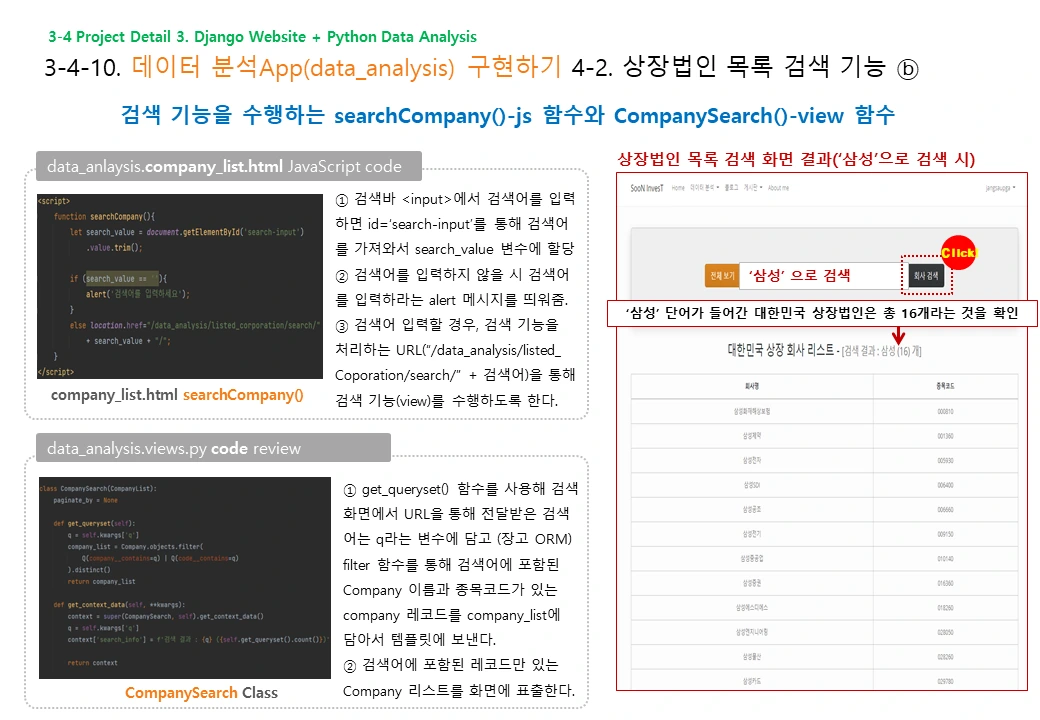Click stock code 005930
Viewport: 1040px width, 720px height.
[945, 461]
